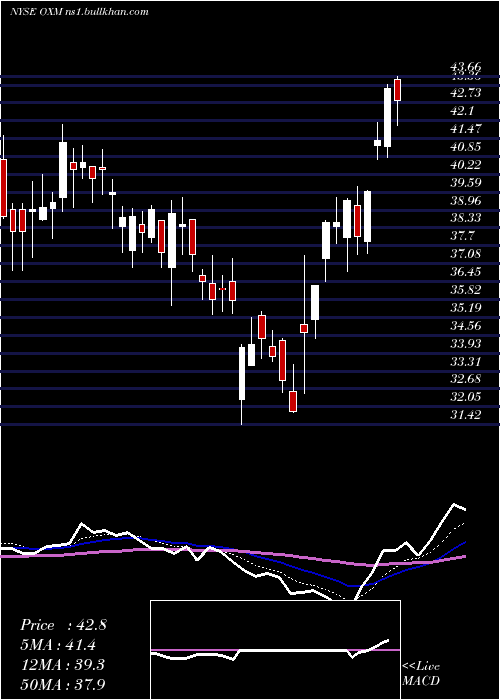The width and height of the screenshot is (500, 700).
Task: Click the 33.31 price axis label
Action: tap(466, 361)
